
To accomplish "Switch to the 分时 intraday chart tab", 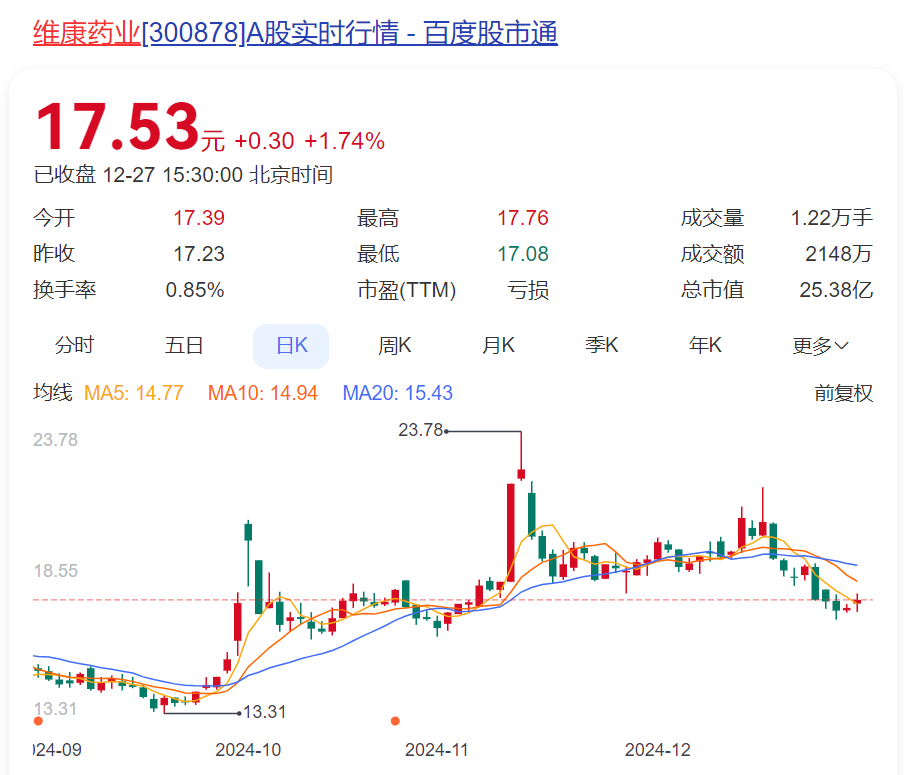I will (75, 345).
